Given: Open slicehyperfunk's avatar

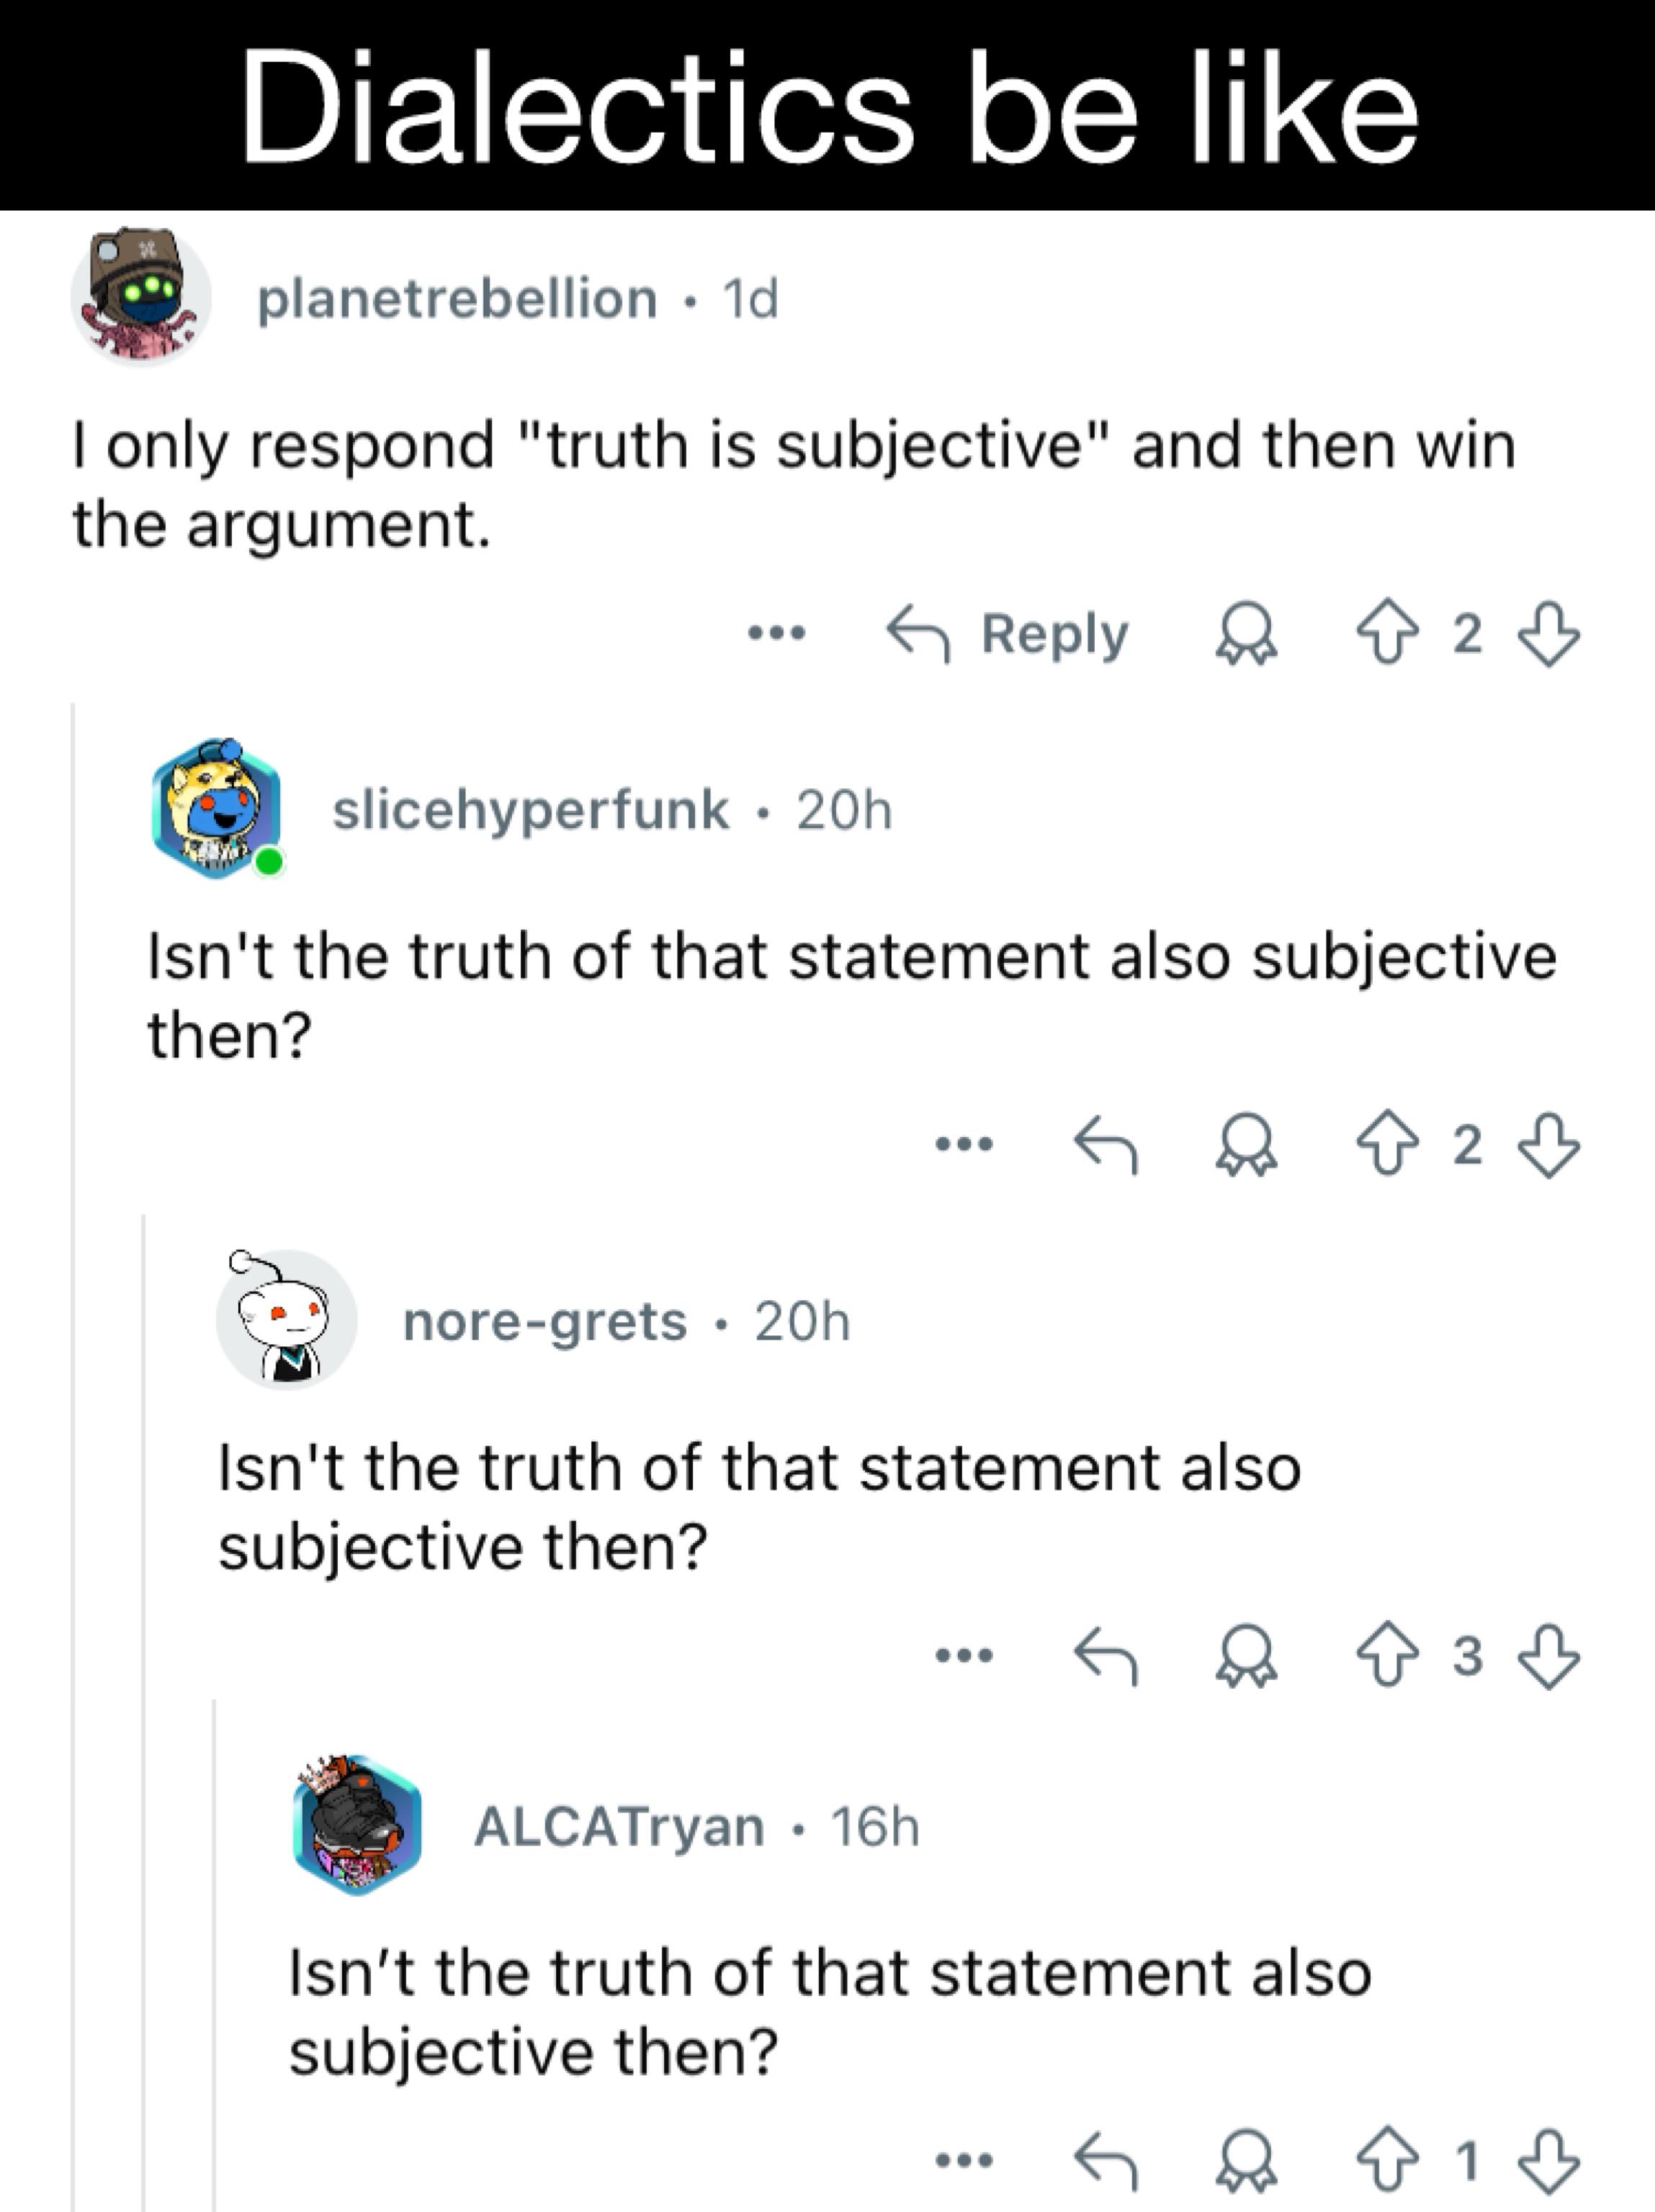Looking at the screenshot, I should click(x=215, y=809).
